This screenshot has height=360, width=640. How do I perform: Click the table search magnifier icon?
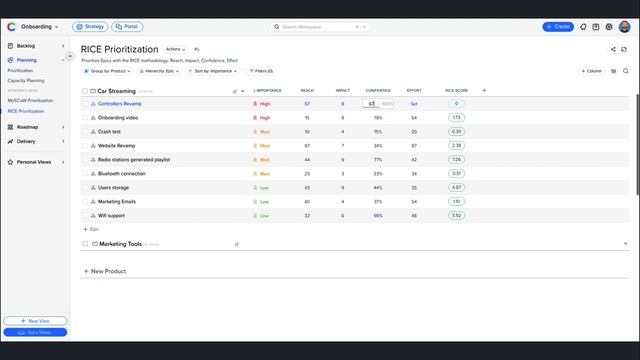click(x=626, y=71)
